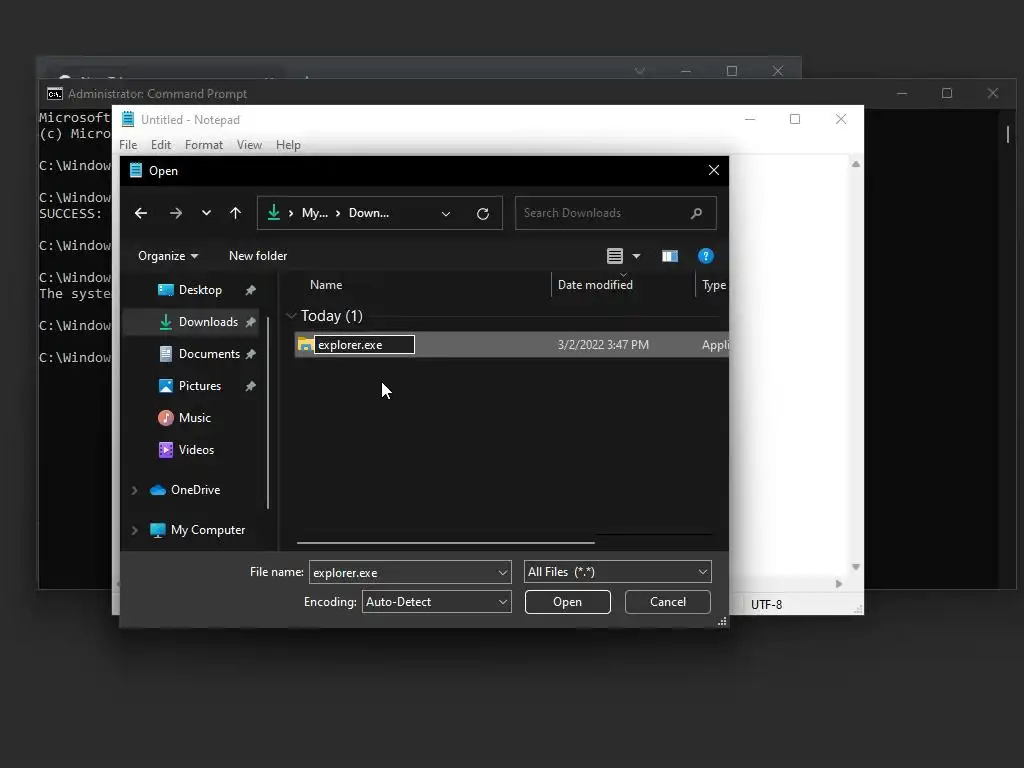Click the Command Prompt title bar icon

tap(55, 94)
